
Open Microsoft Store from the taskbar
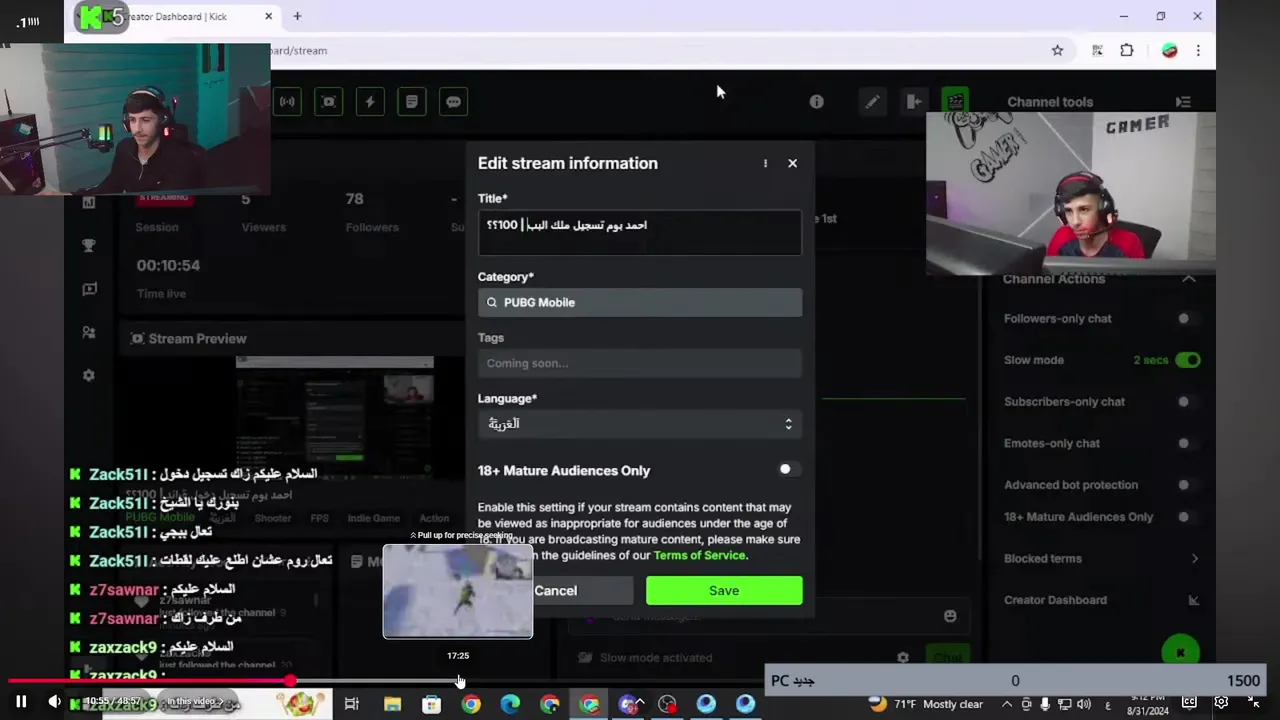pos(431,704)
